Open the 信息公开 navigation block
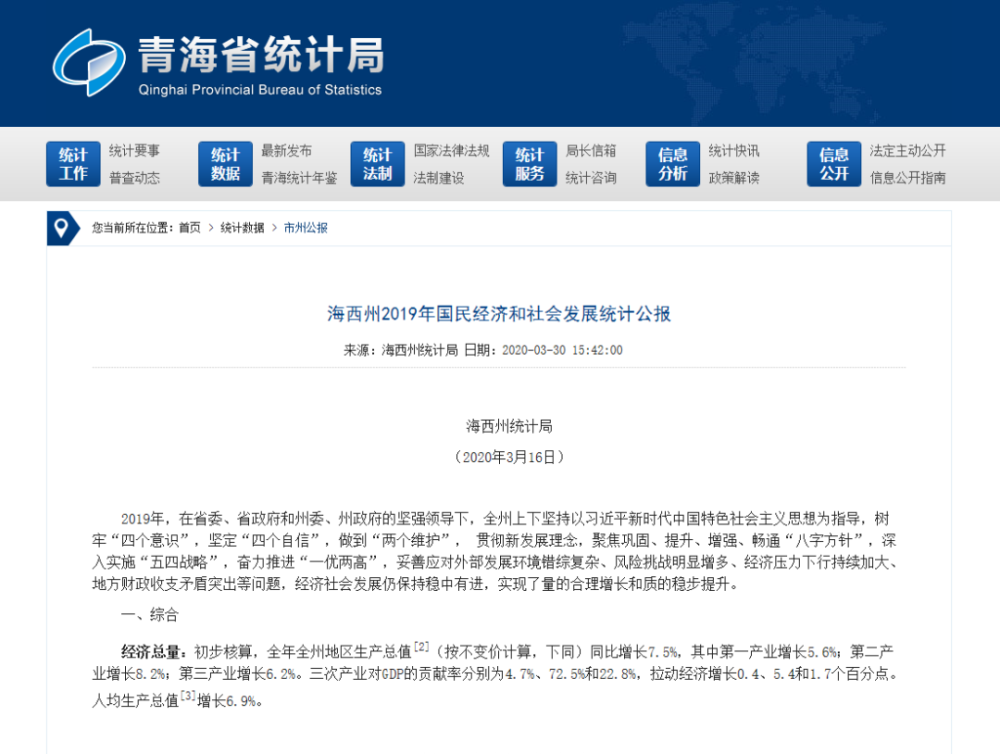 (834, 164)
